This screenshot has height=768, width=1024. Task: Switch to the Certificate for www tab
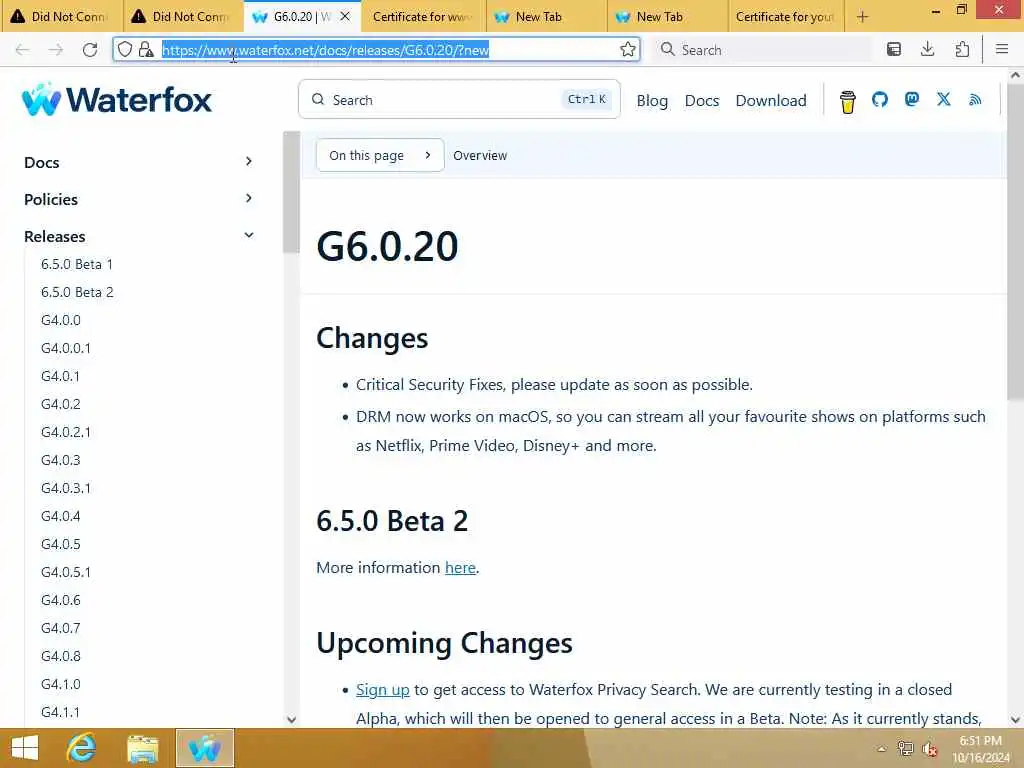pos(423,16)
